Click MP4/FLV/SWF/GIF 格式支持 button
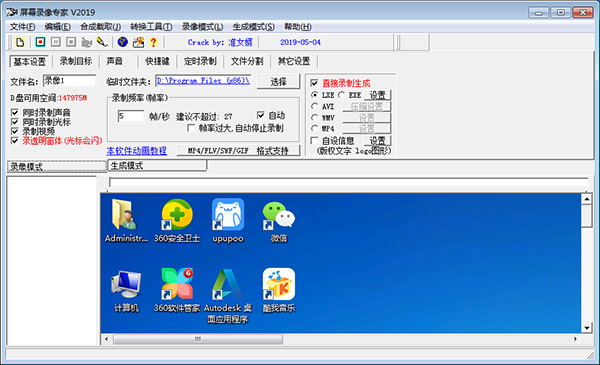Screen dimensions: 600x365 tap(238, 151)
